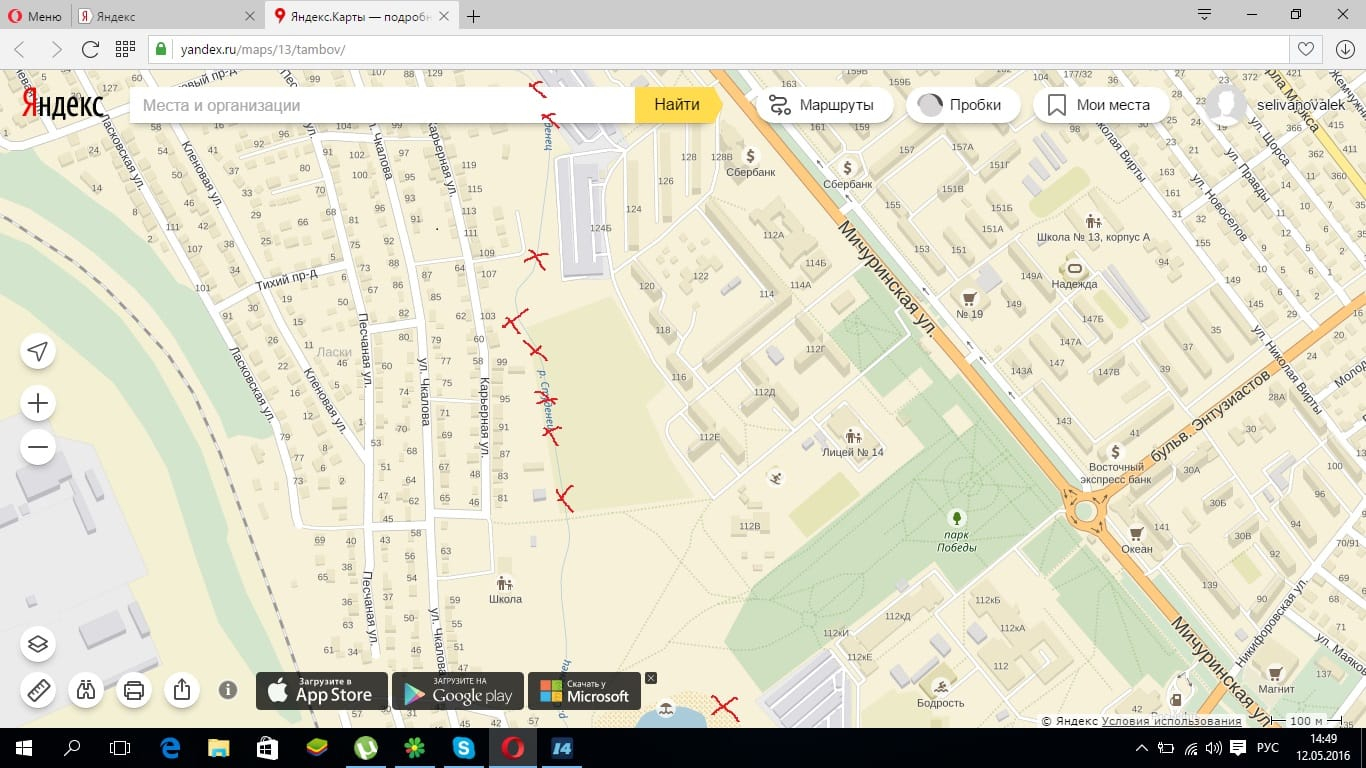1366x768 pixels.
Task: Click the App Store download badge
Action: point(322,690)
